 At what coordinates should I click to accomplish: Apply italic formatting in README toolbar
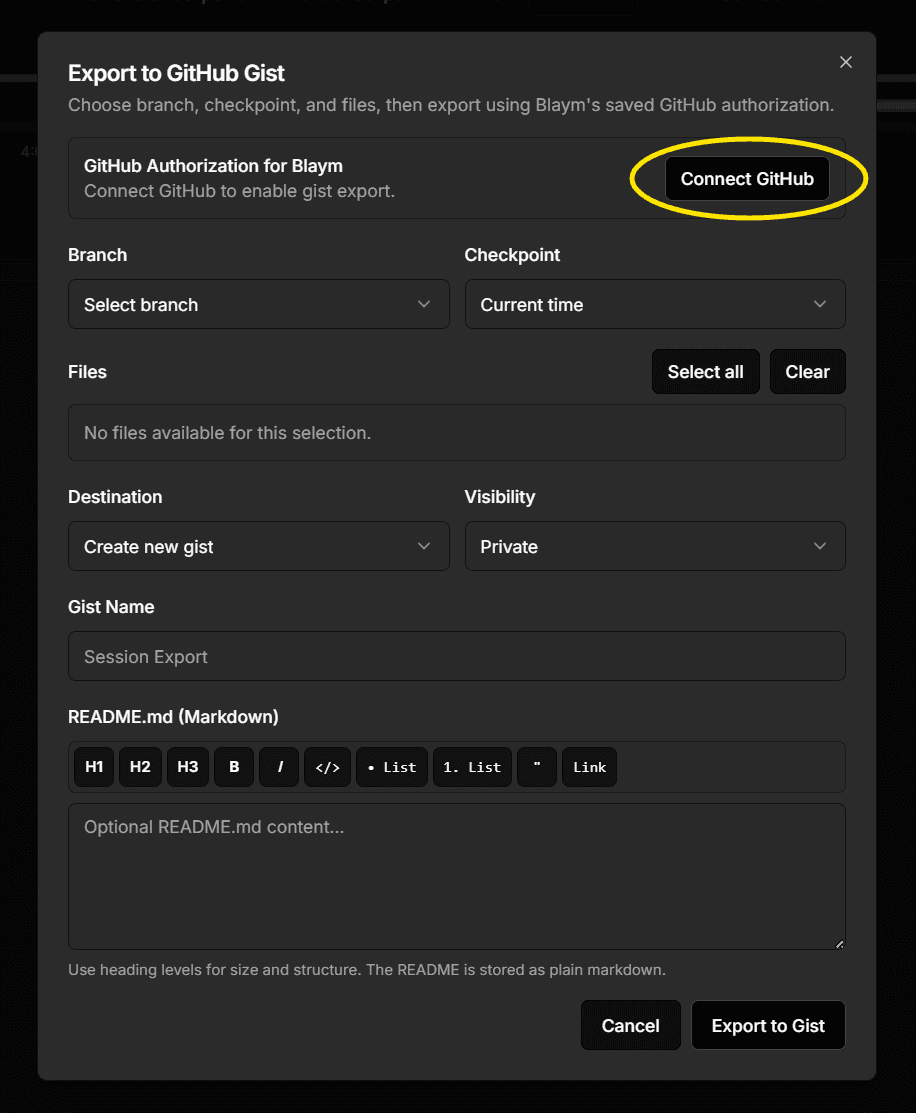280,767
